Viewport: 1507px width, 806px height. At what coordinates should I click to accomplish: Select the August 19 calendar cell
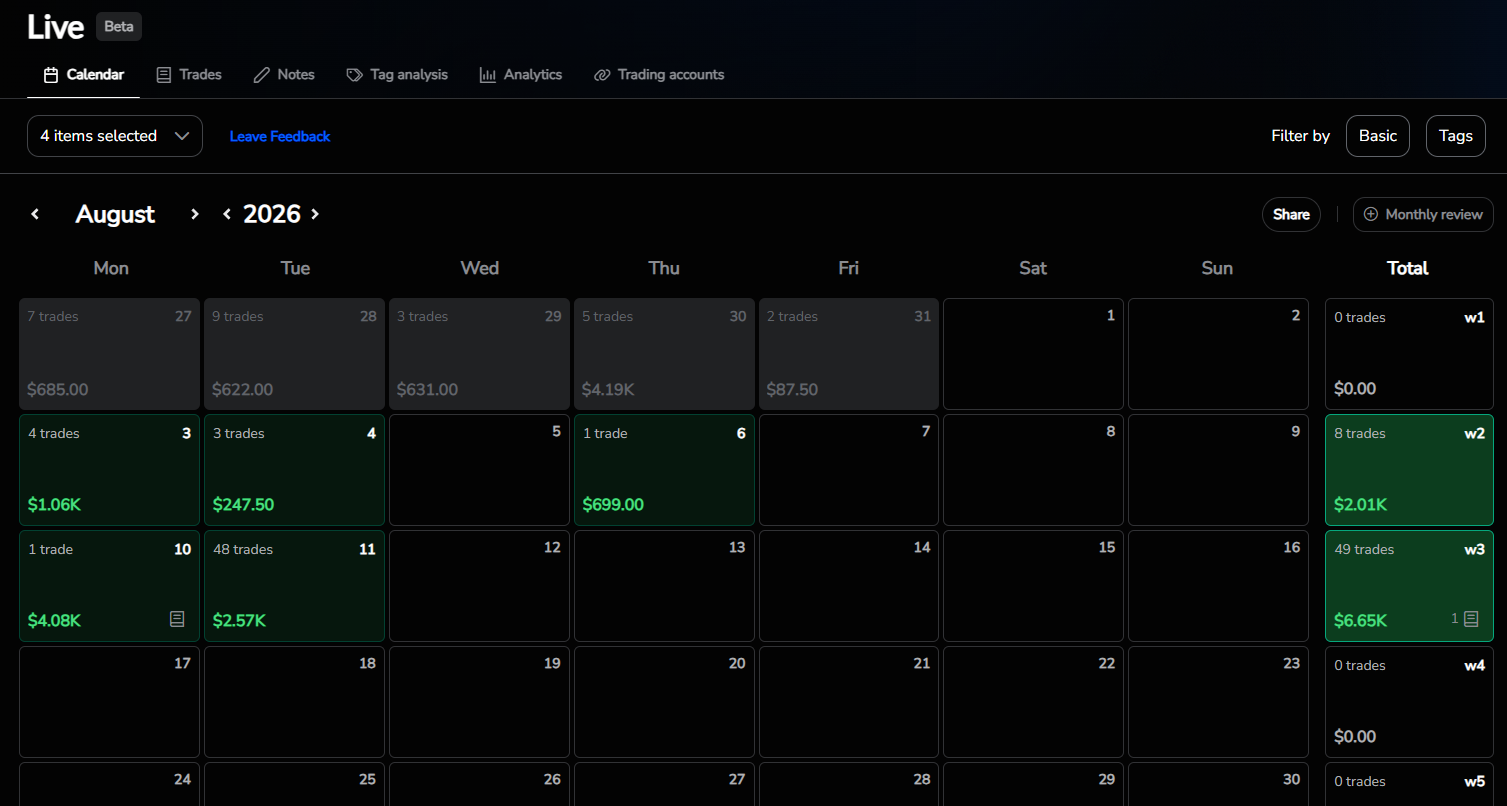479,702
